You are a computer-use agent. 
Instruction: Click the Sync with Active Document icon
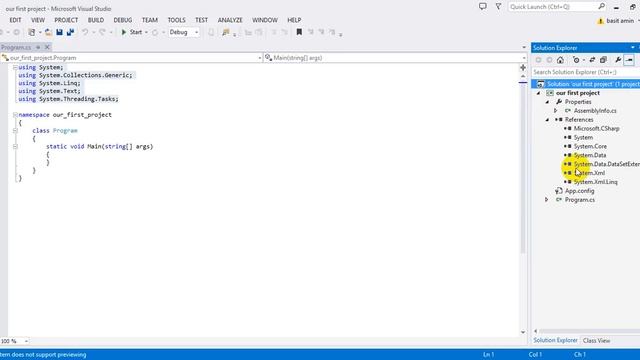pos(592,60)
